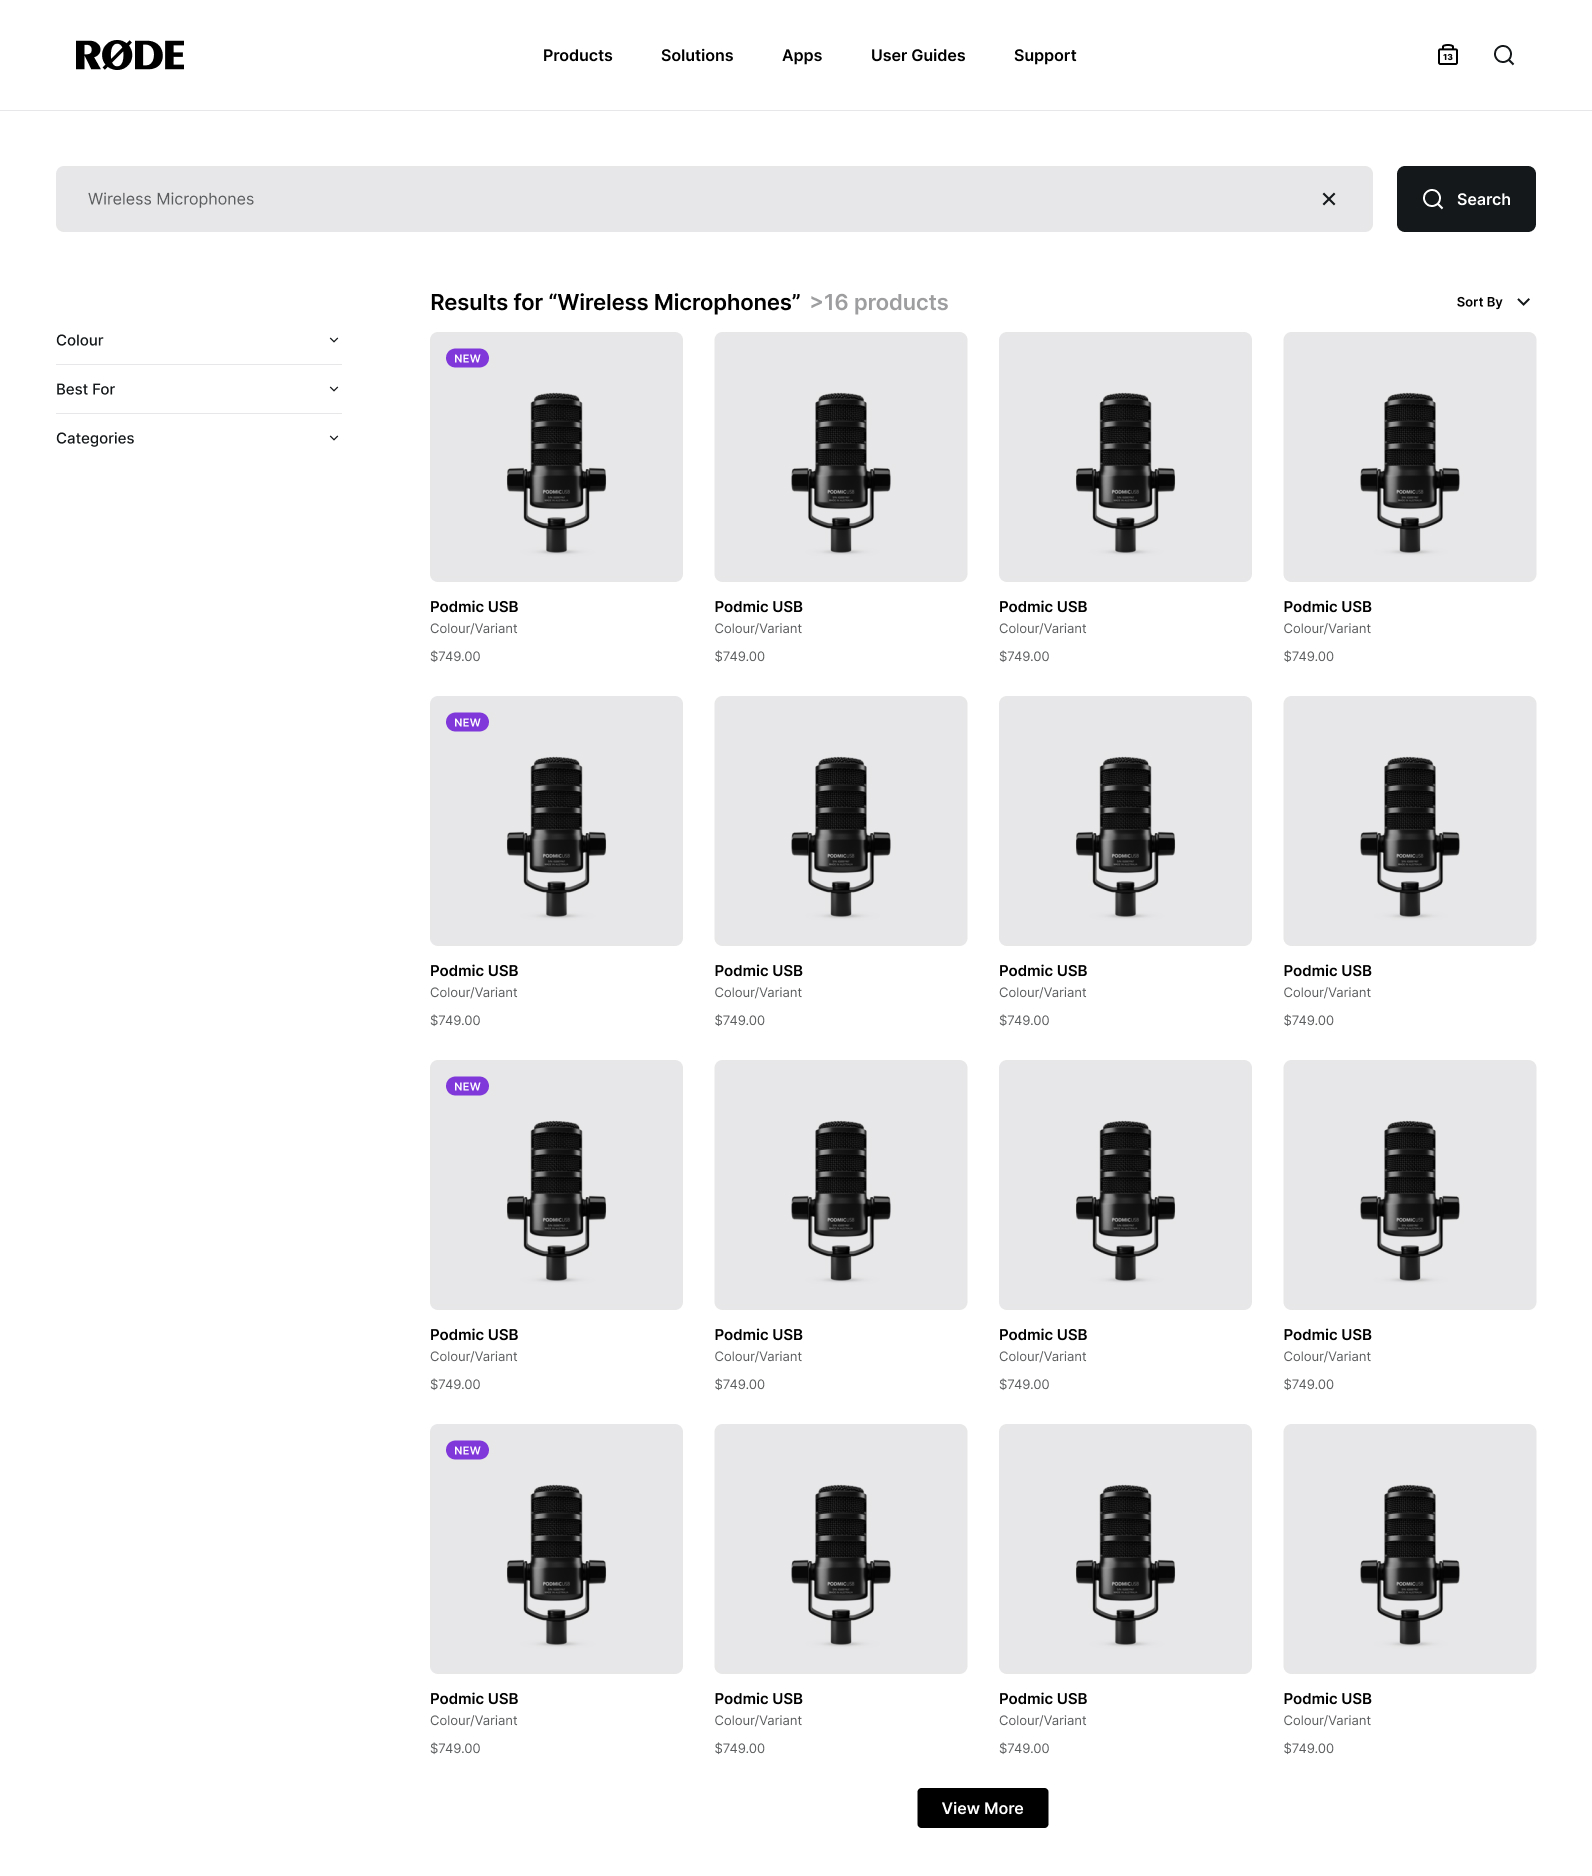This screenshot has width=1592, height=1876.
Task: Expand the Best For filter
Action: point(199,389)
